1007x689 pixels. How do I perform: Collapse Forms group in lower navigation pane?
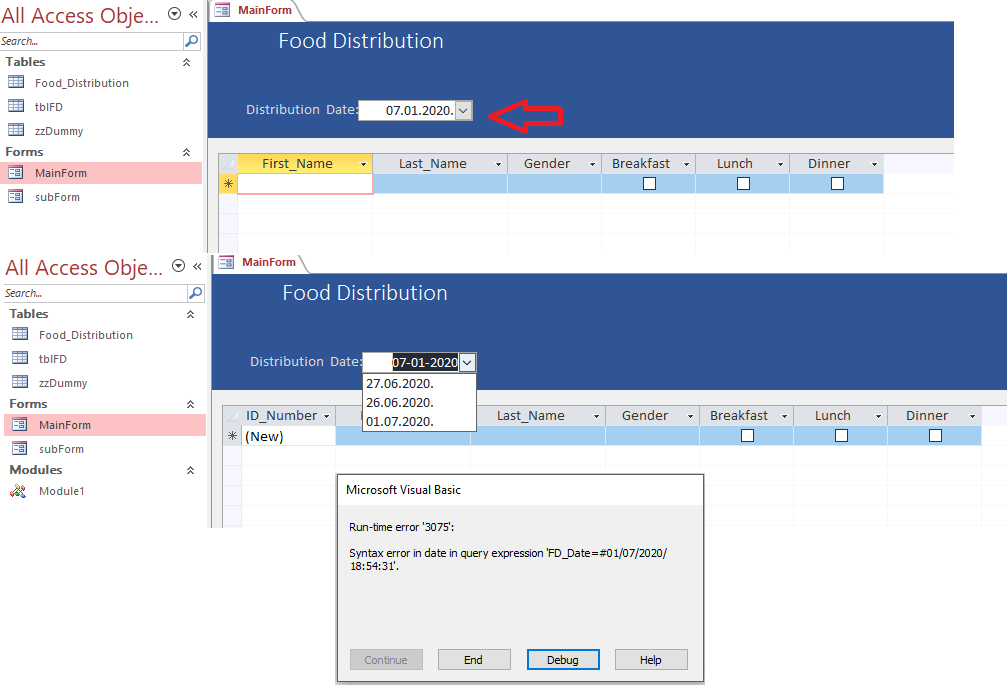[190, 404]
